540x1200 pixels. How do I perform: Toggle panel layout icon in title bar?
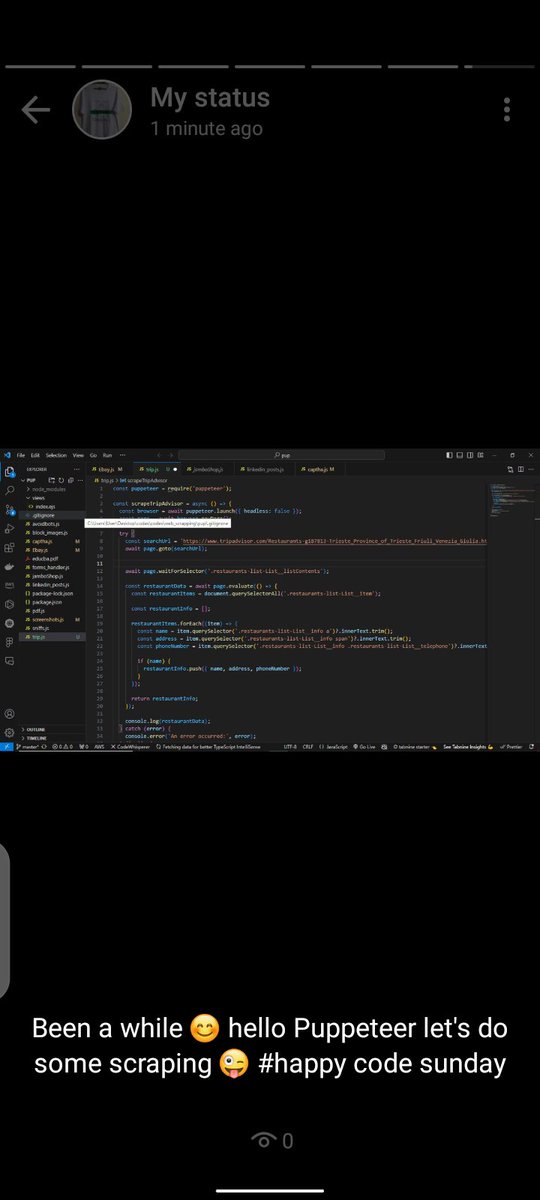click(x=460, y=455)
